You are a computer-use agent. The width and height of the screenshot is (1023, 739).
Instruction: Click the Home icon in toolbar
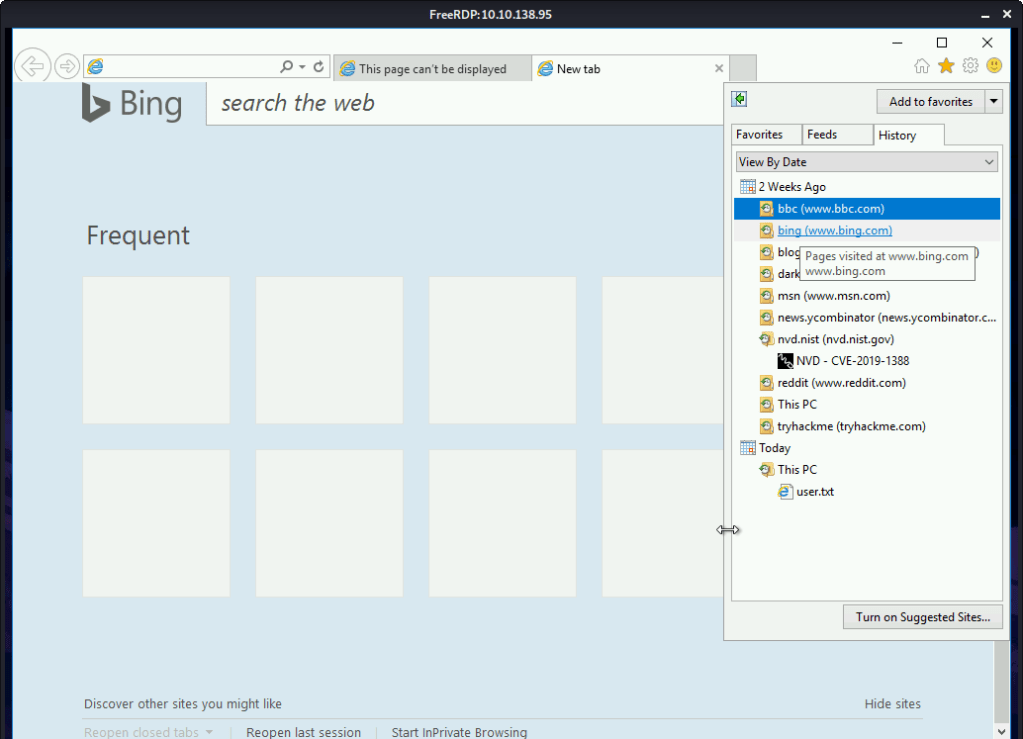click(922, 66)
